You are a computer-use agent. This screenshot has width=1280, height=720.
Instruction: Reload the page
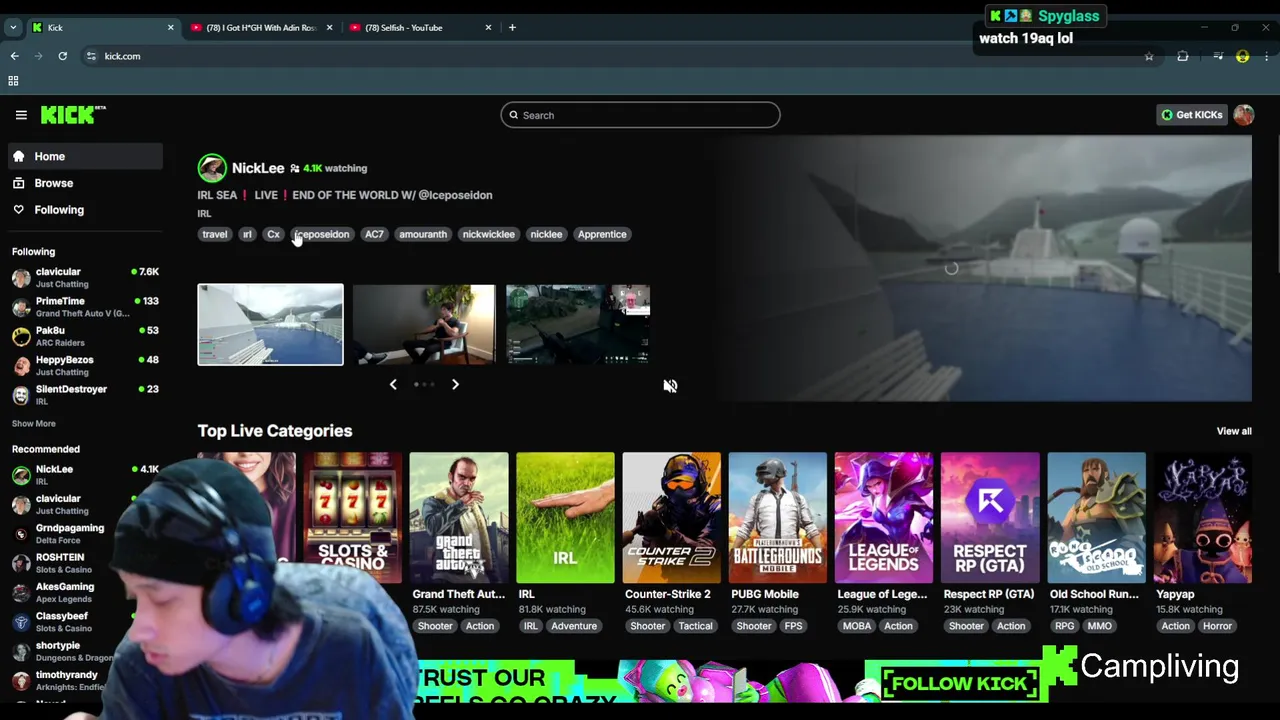[62, 56]
